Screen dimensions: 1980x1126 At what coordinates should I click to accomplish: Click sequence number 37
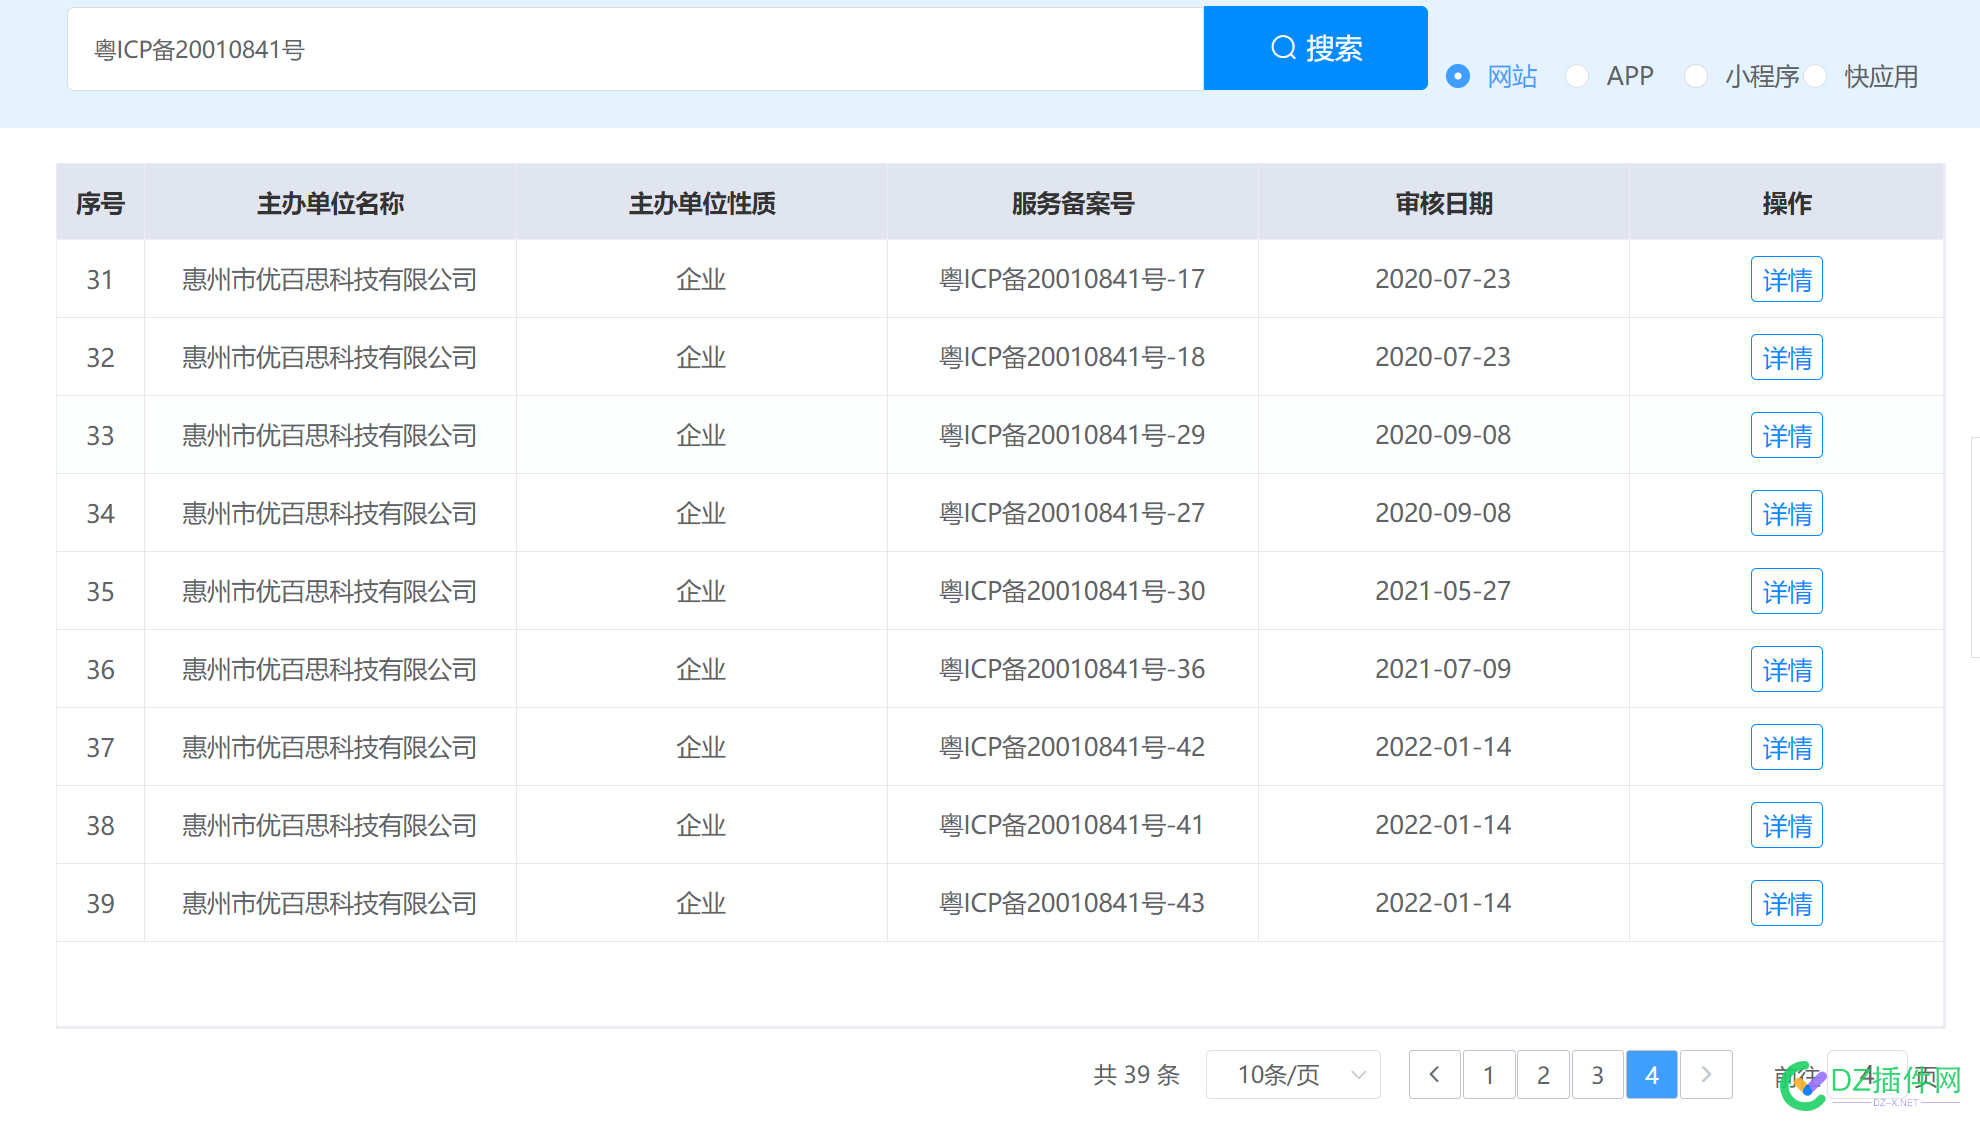[x=100, y=747]
